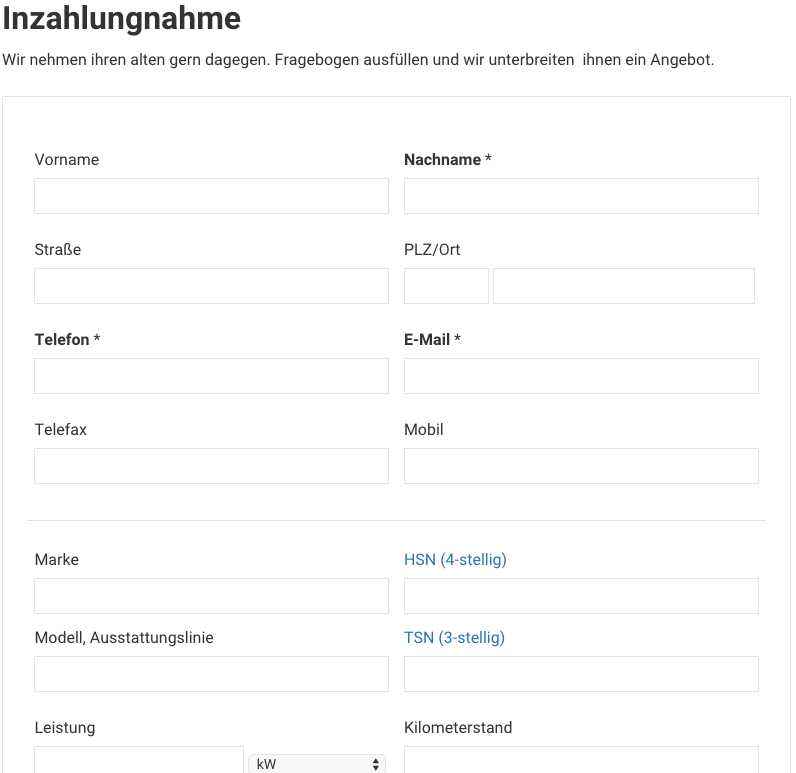Viewport: 796px width, 773px height.
Task: Click into the Straße field
Action: (211, 286)
